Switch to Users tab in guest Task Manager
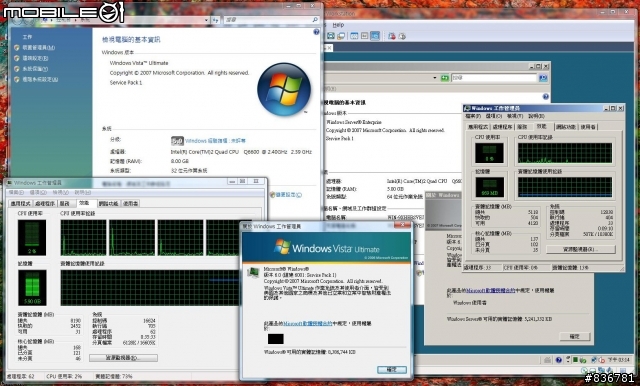This screenshot has height=386, width=640. 588,127
